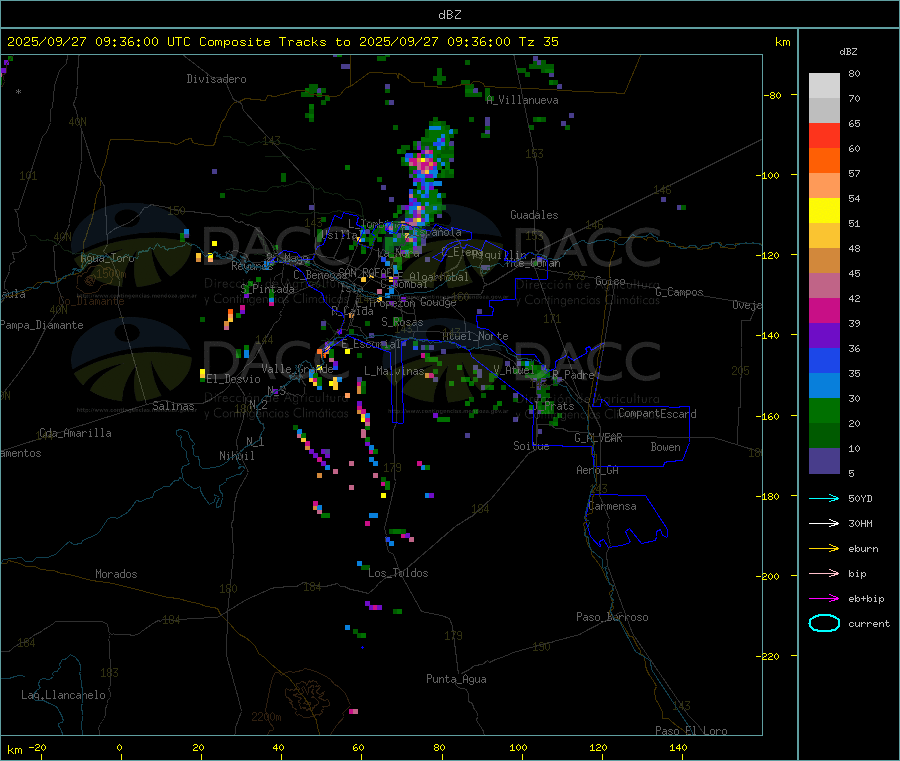Screen dimensions: 900x761
Task: Click the cyan current ellipse icon
Action: tap(824, 623)
